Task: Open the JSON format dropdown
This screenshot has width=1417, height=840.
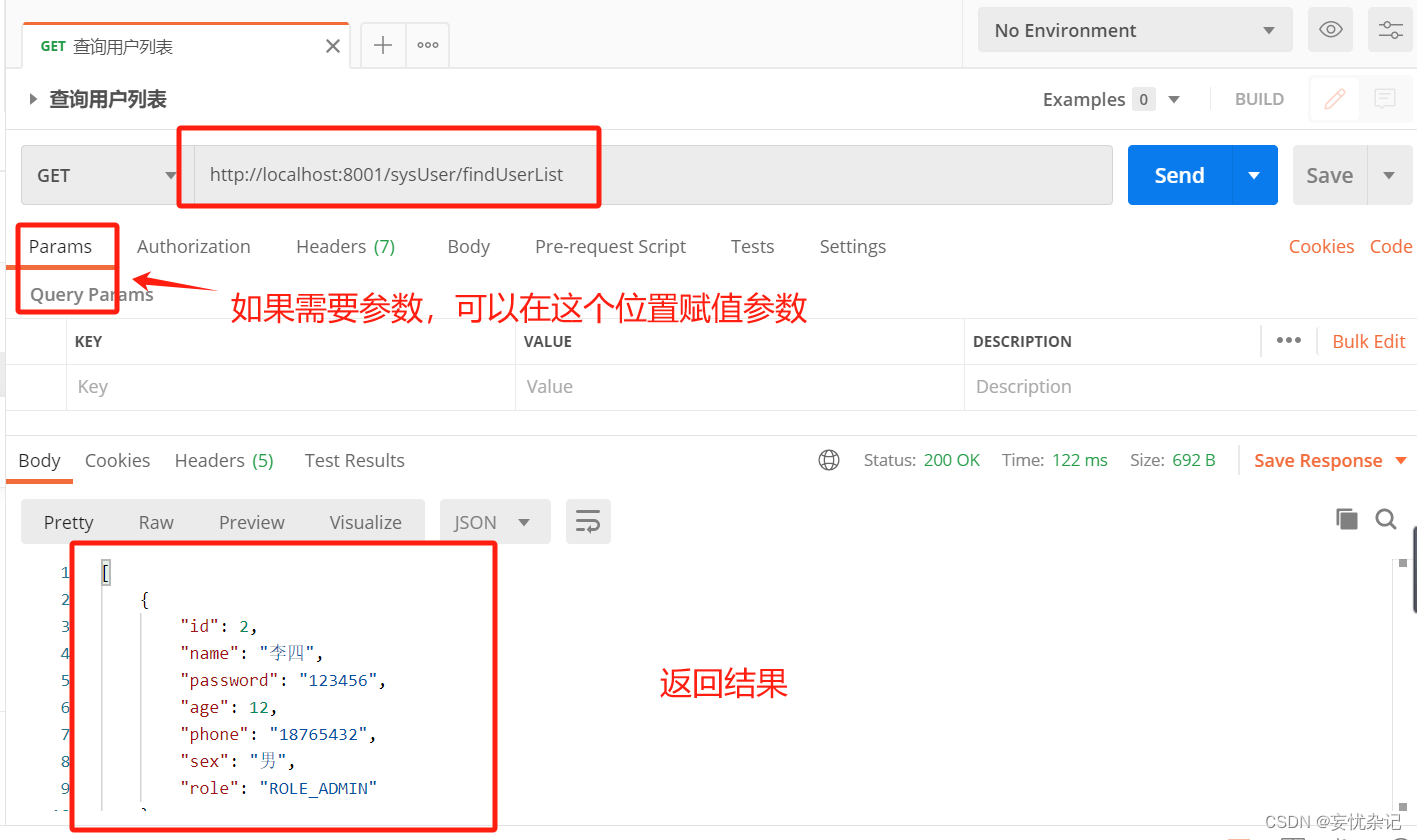Action: tap(495, 522)
